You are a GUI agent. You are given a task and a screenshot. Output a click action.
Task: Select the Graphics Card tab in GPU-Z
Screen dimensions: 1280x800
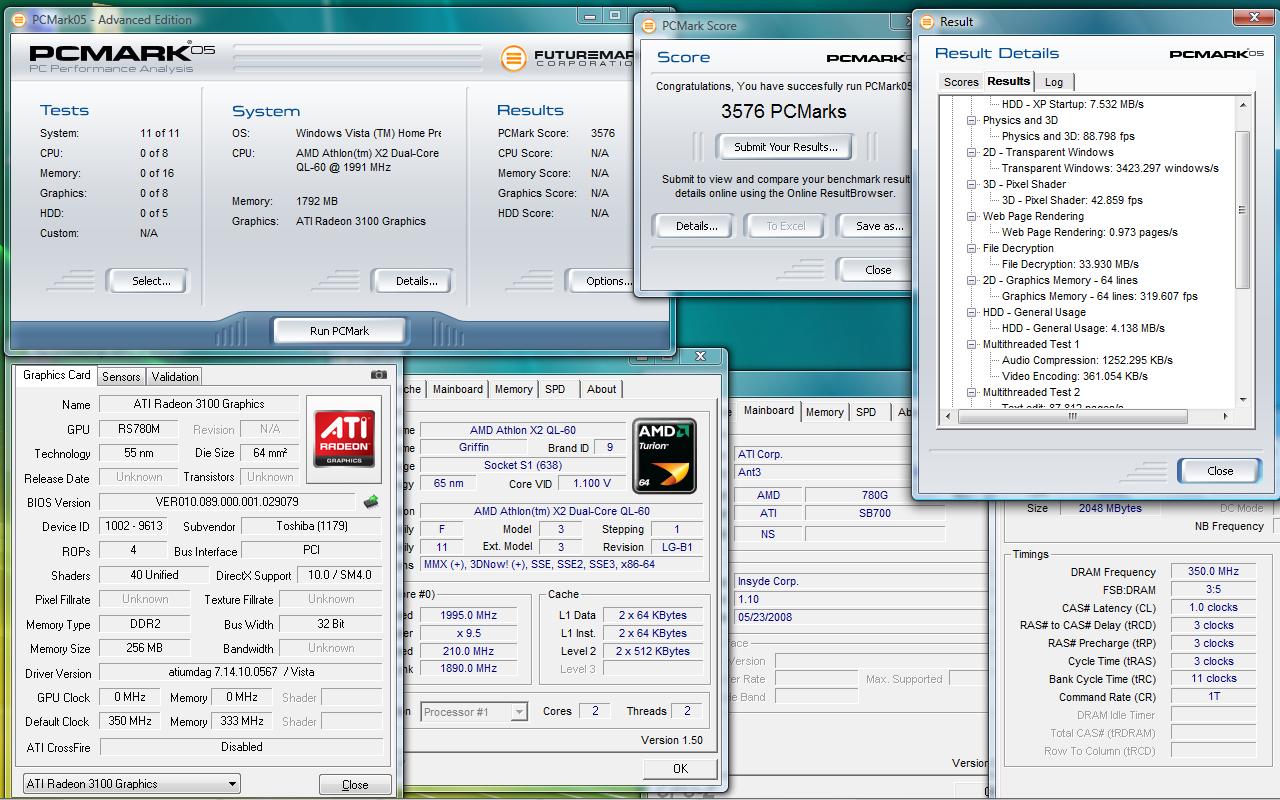tap(57, 375)
